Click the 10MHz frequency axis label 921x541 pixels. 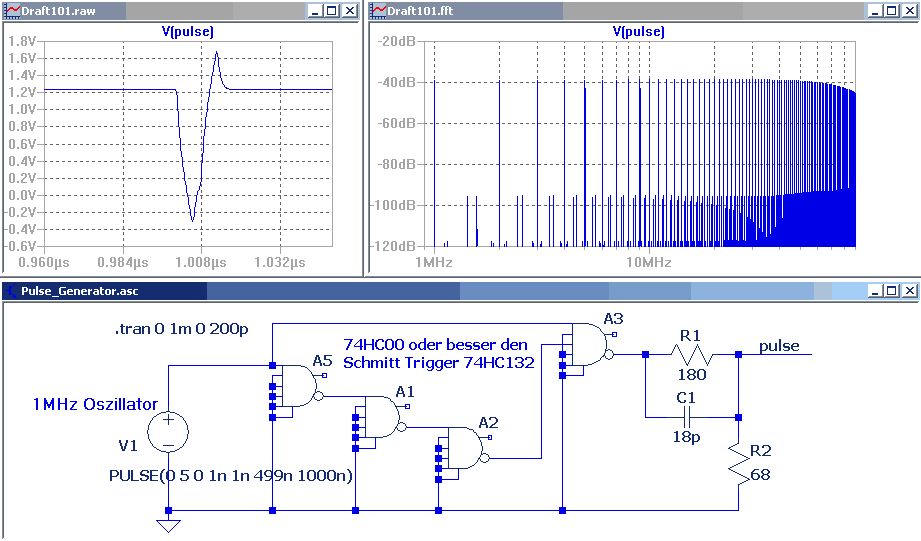tap(648, 262)
